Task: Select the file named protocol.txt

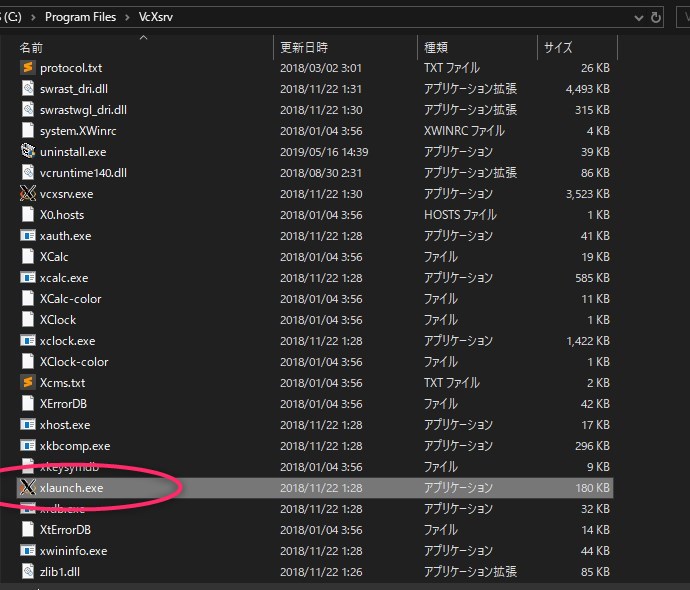Action: pos(71,68)
